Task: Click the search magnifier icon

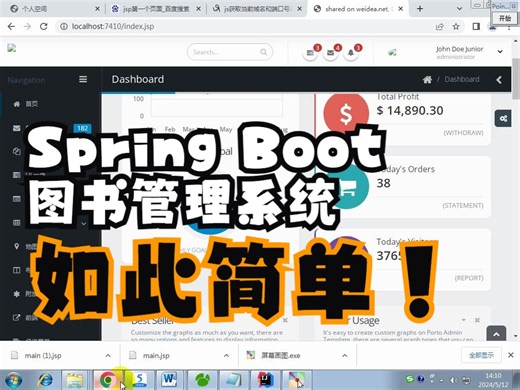Action: [x=263, y=52]
